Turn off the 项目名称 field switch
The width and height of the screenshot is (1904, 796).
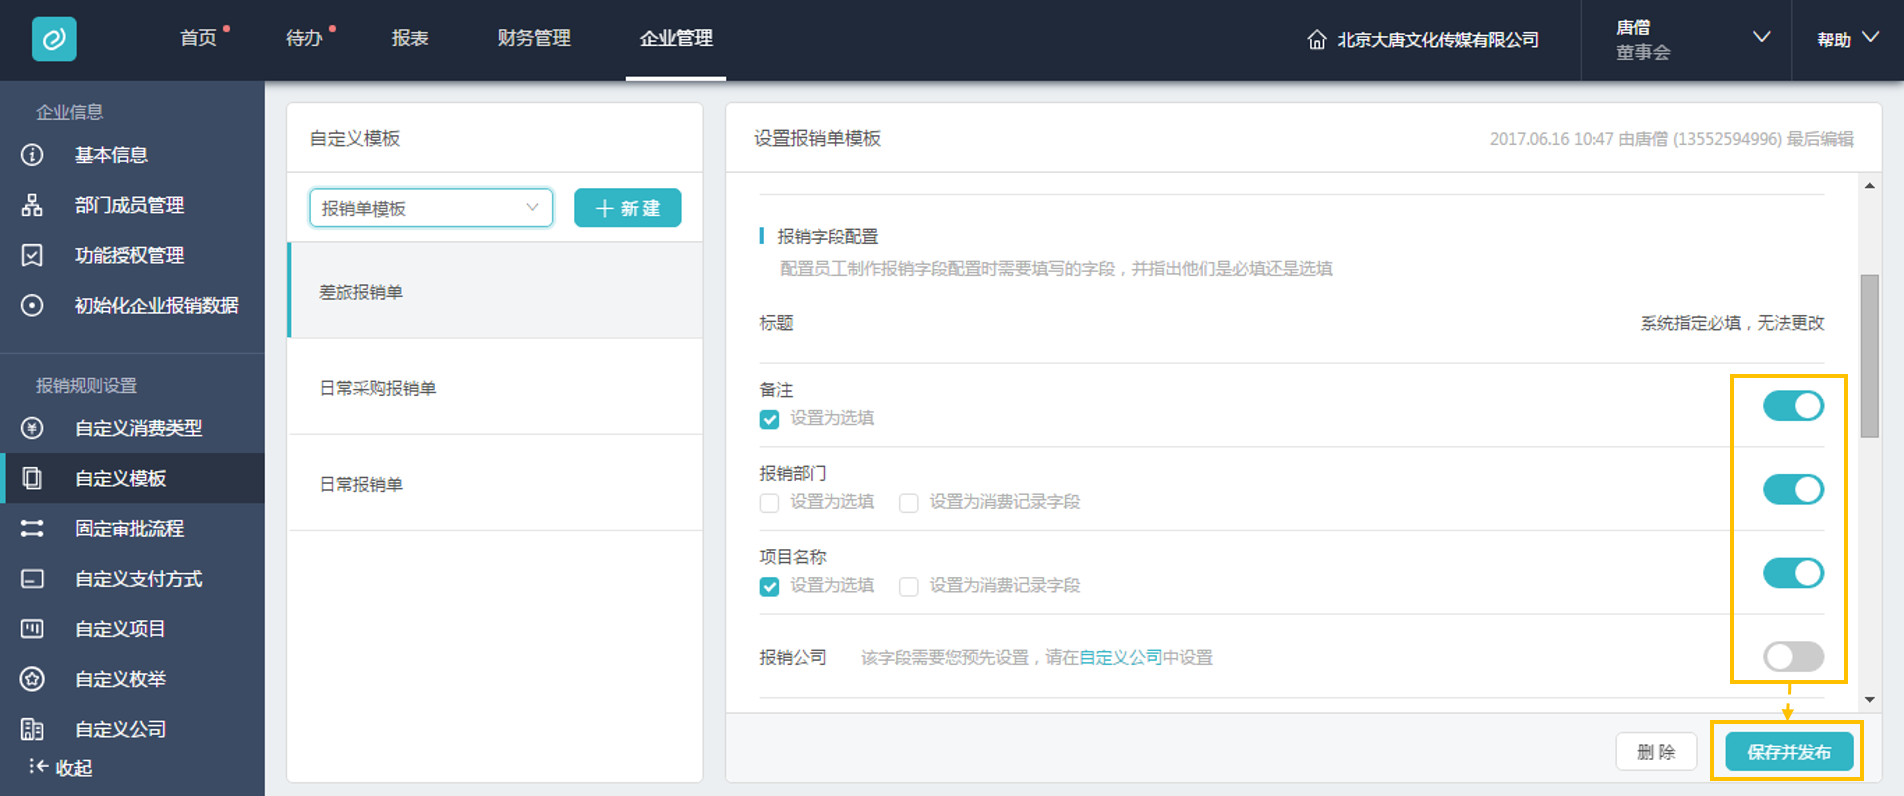[x=1793, y=573]
